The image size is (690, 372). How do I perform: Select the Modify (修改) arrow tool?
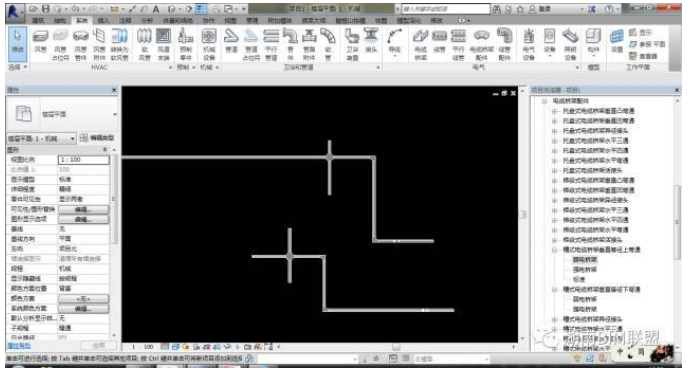pos(18,44)
